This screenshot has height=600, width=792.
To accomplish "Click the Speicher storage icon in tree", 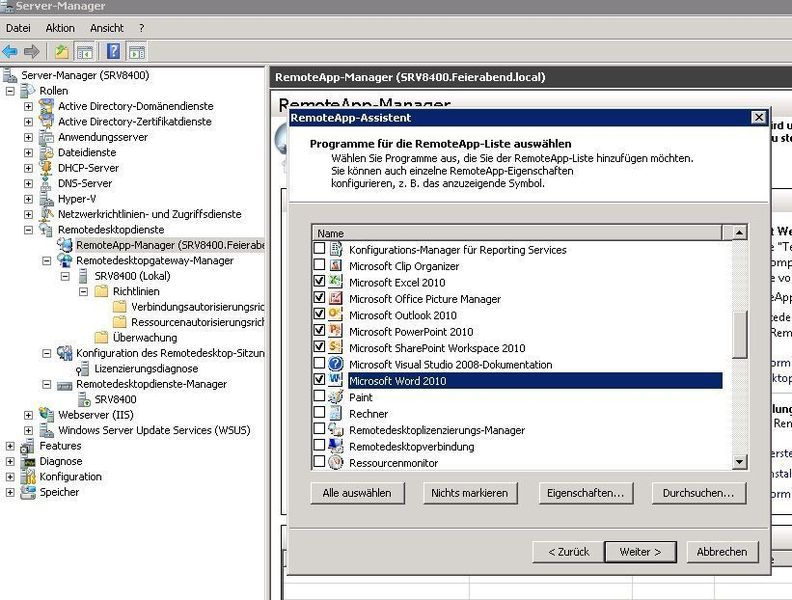I will [x=28, y=492].
